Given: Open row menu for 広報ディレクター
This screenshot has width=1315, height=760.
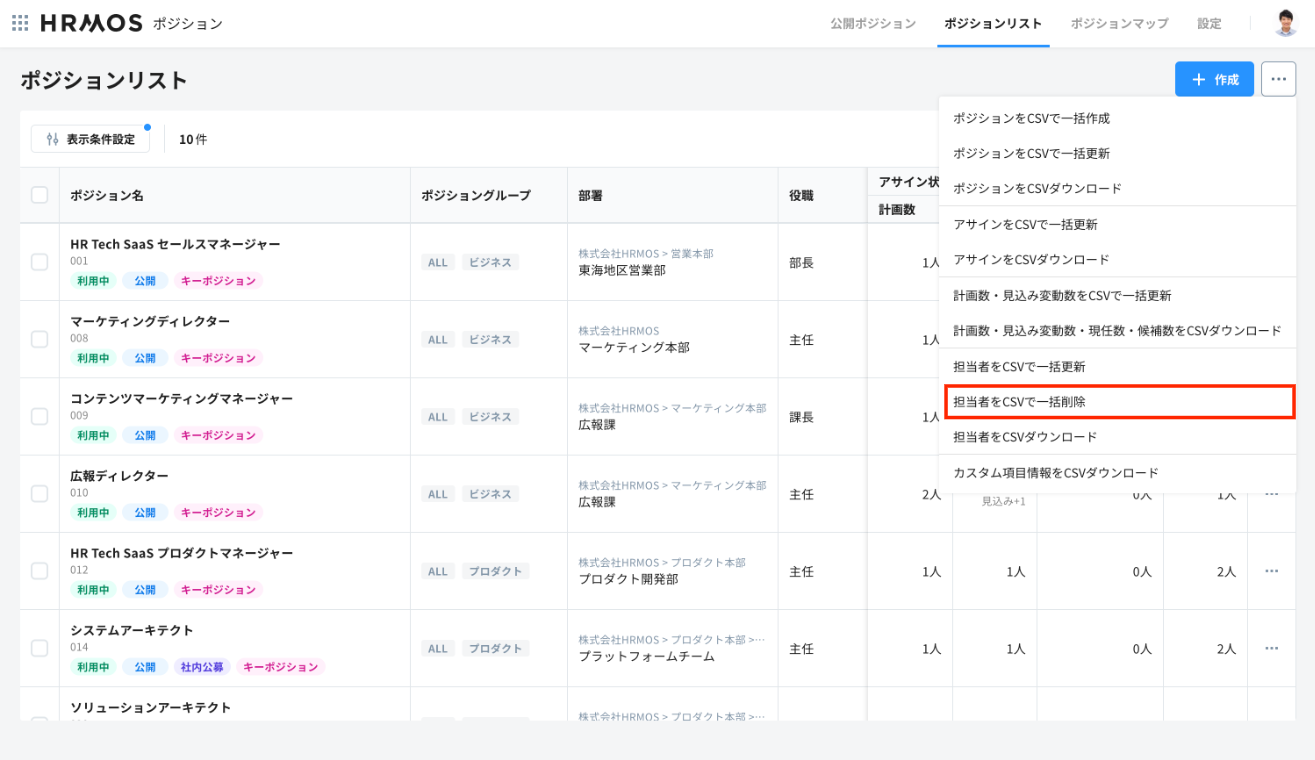Looking at the screenshot, I should pos(1271,494).
